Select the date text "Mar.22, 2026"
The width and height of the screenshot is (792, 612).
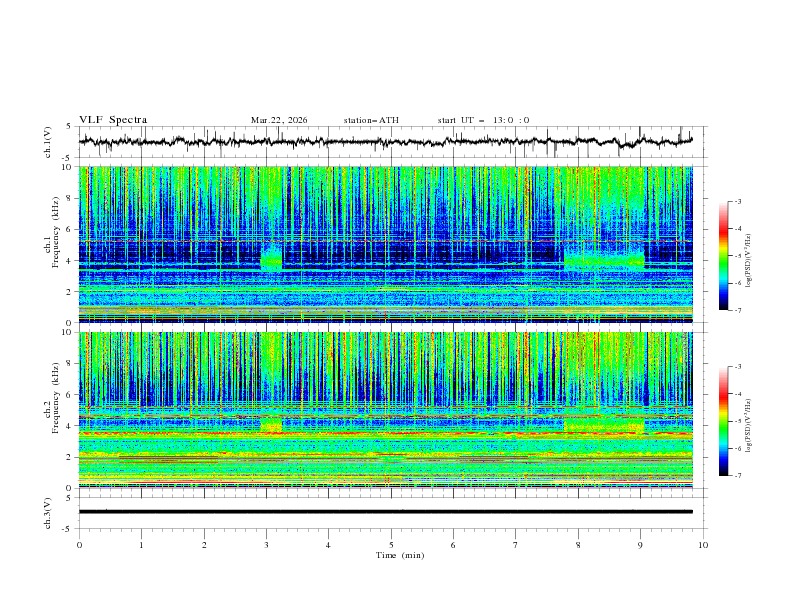pyautogui.click(x=279, y=120)
